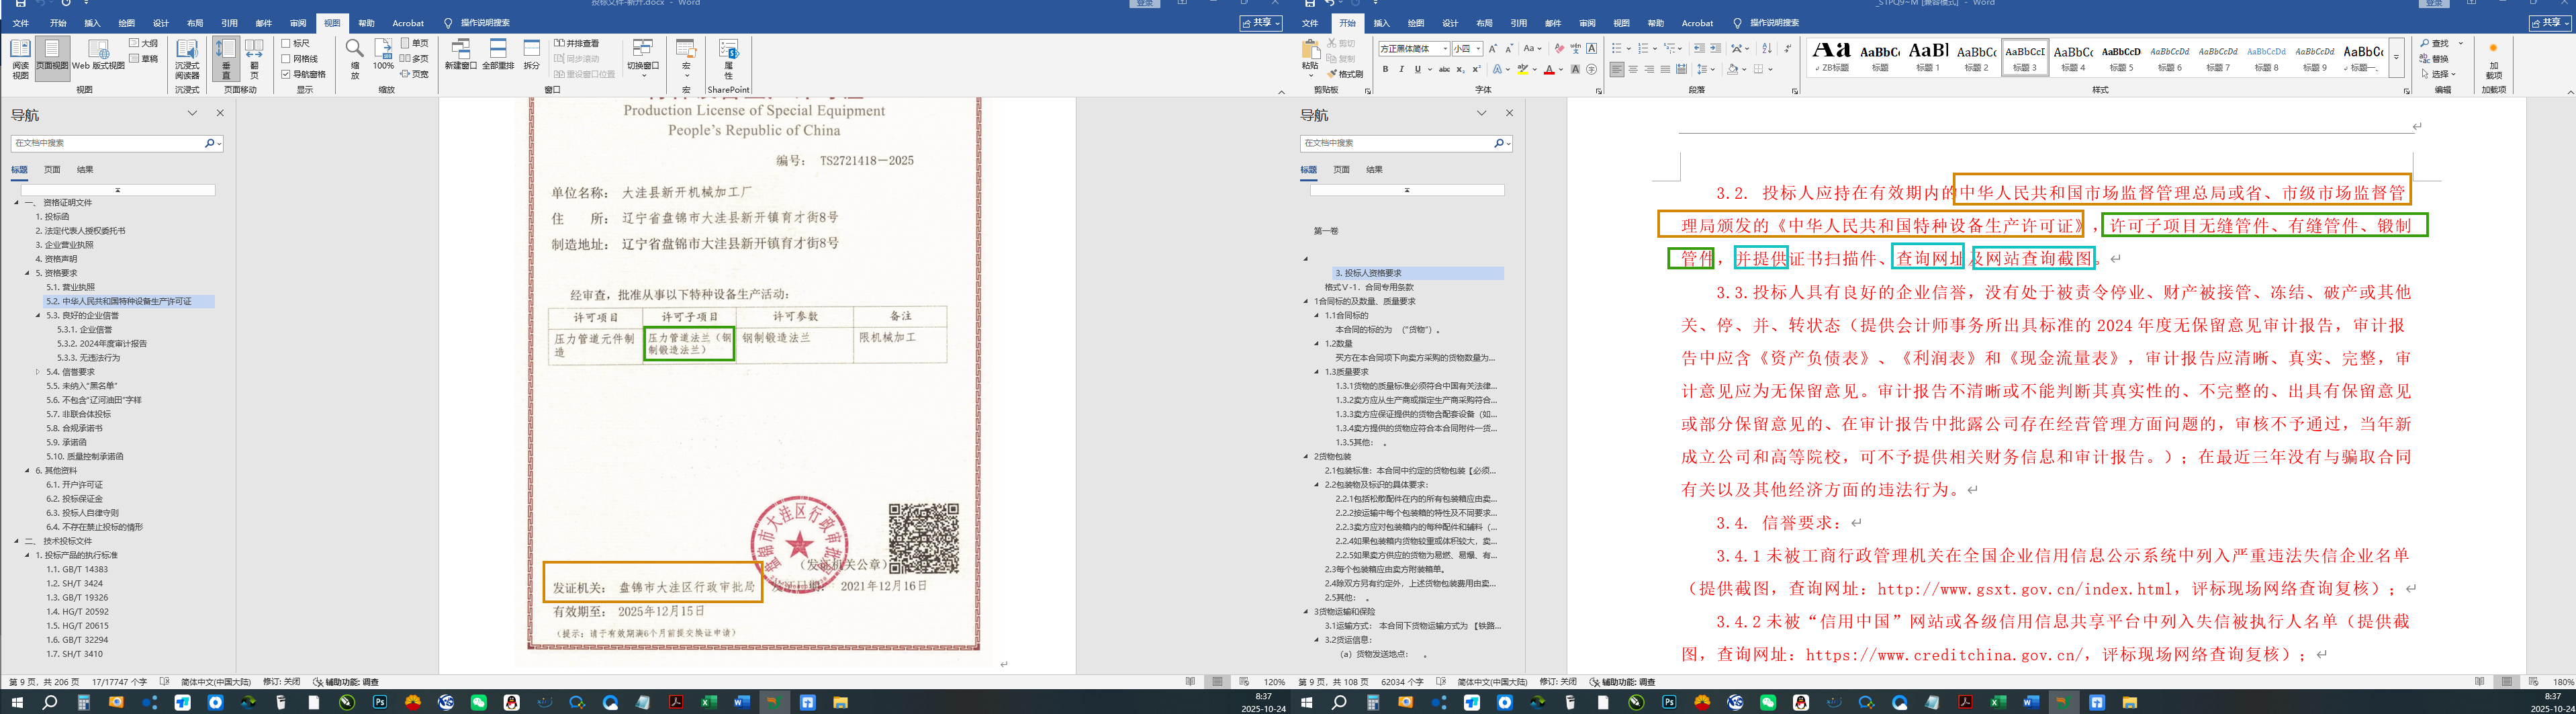Enable the 标尺 (Ruler) checkbox
Image resolution: width=2576 pixels, height=714 pixels.
286,44
